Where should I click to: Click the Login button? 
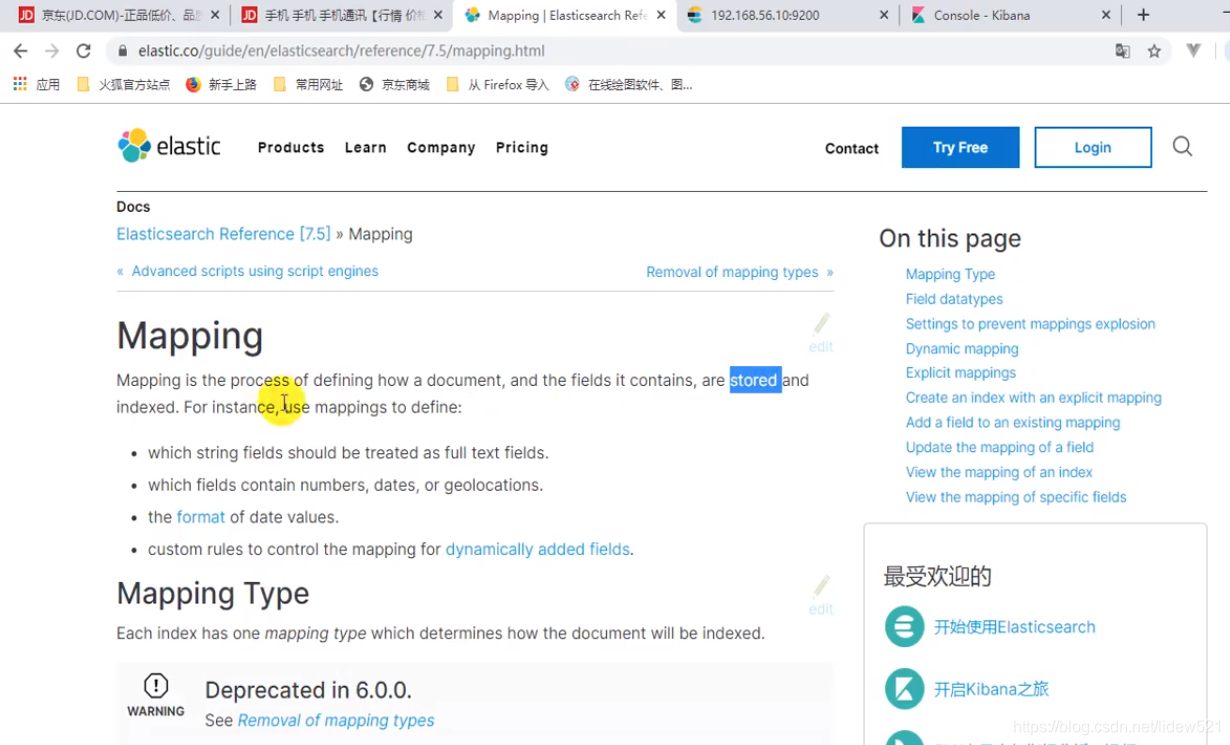tap(1093, 147)
